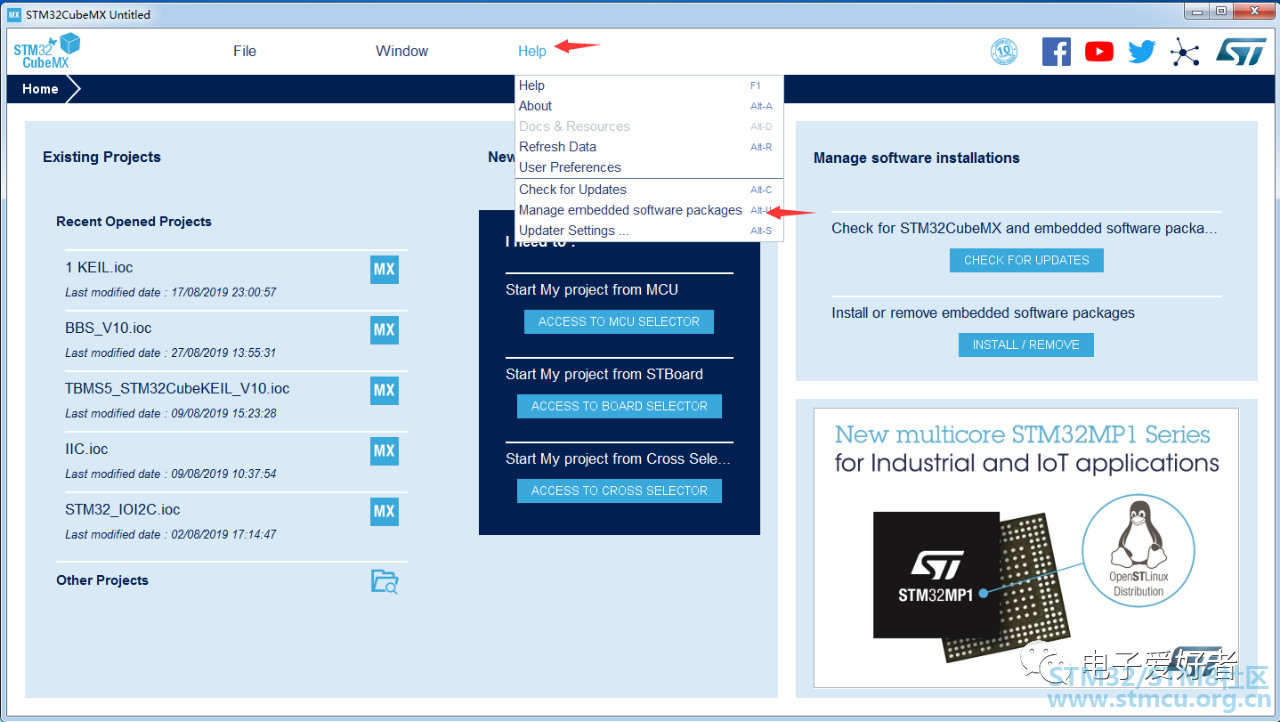Click Recent Opened Projects heading
1280x722 pixels.
(134, 222)
